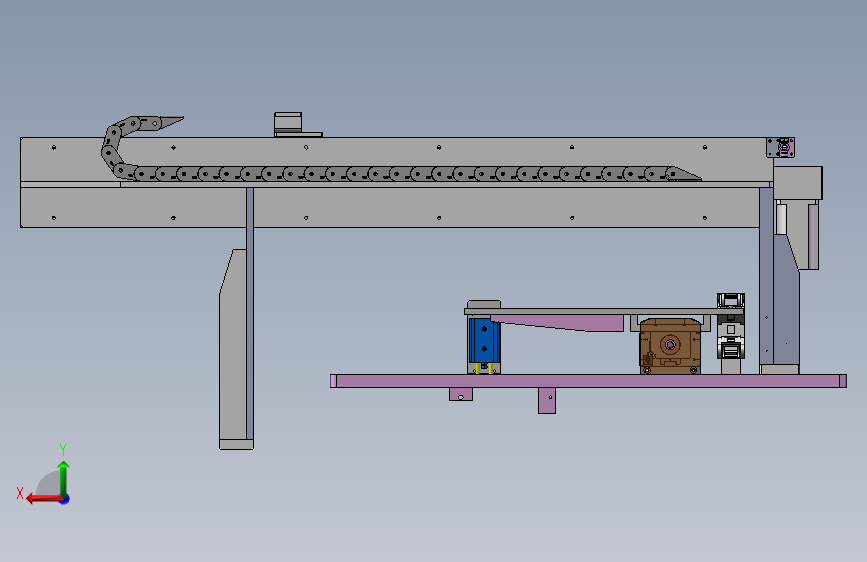Image resolution: width=867 pixels, height=562 pixels.
Task: Select the small gray block atop the beam
Action: point(288,122)
